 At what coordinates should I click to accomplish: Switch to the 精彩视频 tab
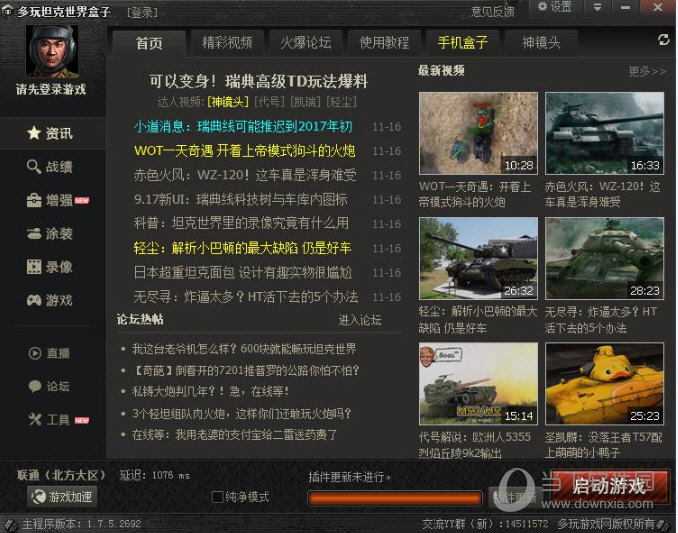pyautogui.click(x=227, y=43)
